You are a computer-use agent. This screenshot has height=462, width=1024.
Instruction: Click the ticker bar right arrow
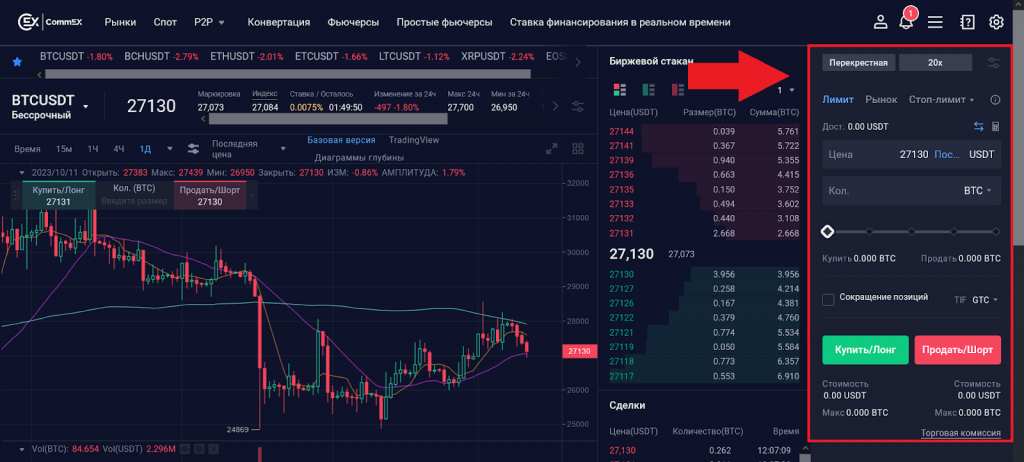[578, 62]
